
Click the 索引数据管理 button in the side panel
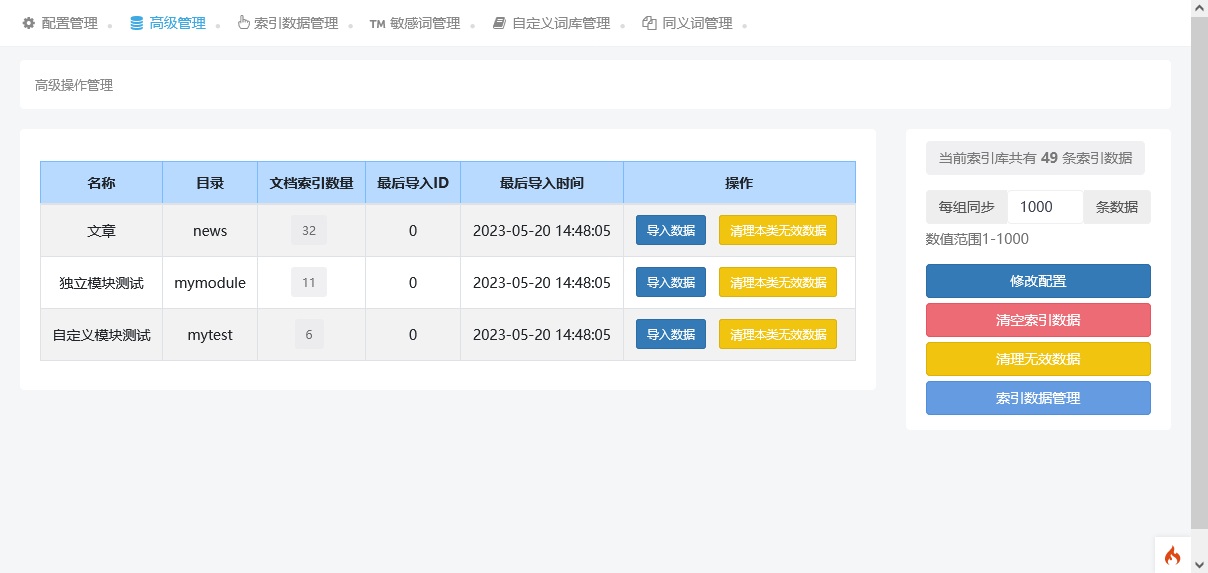point(1038,398)
